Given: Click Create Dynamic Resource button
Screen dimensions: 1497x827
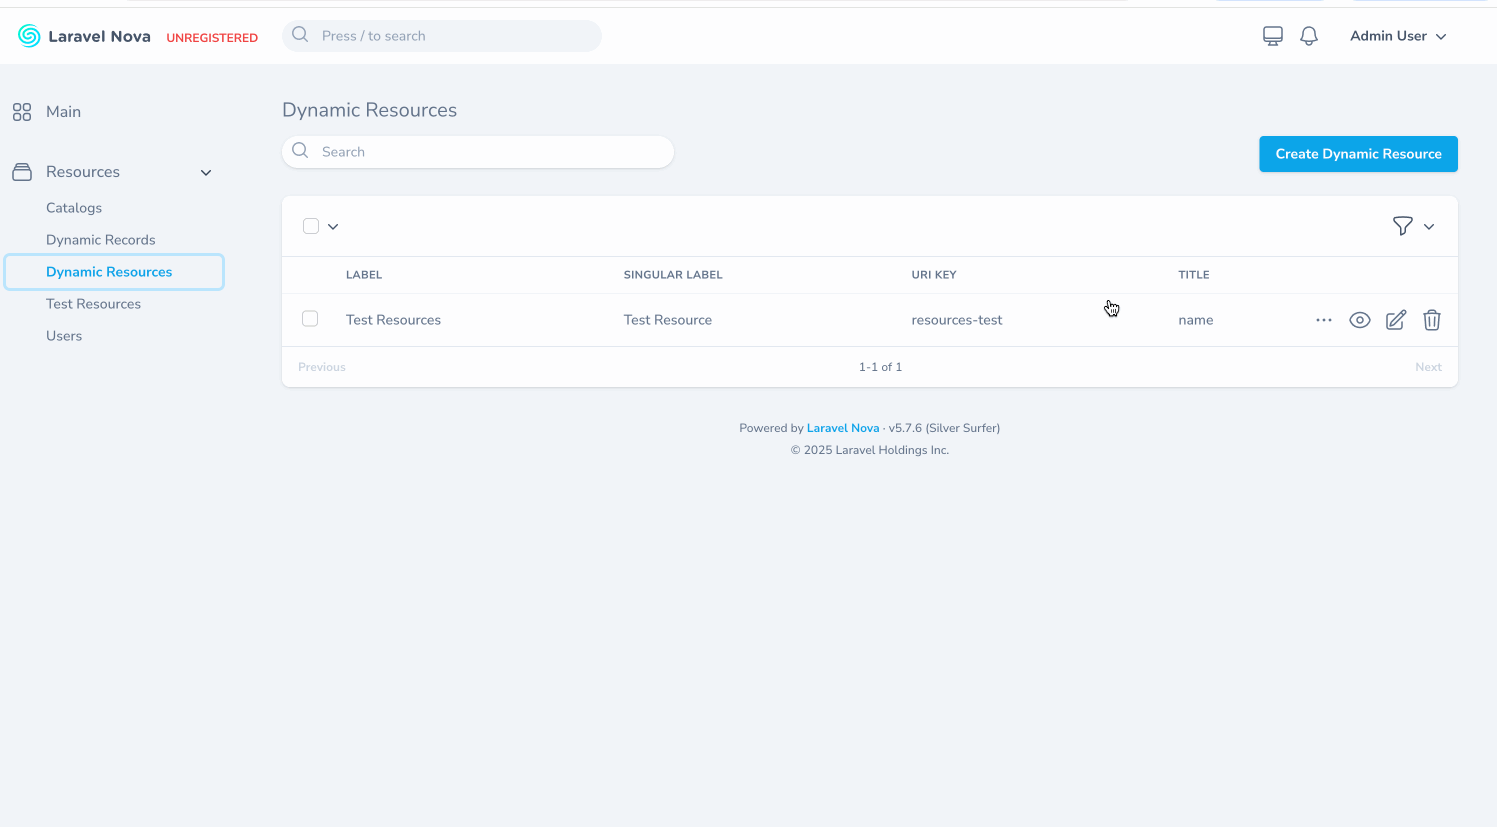Looking at the screenshot, I should tap(1358, 154).
